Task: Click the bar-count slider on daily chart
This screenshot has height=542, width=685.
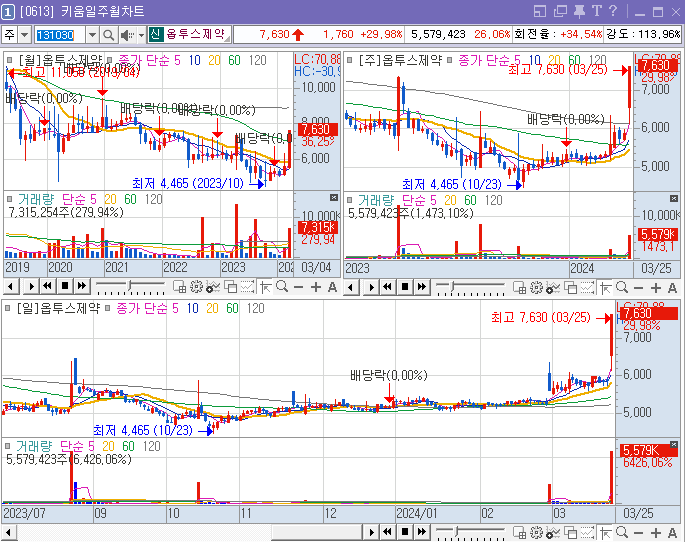Action: 471,532
